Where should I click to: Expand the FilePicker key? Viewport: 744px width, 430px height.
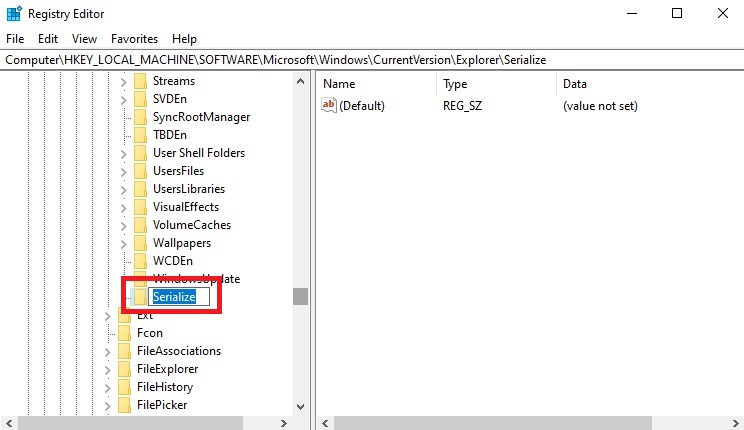(x=108, y=406)
